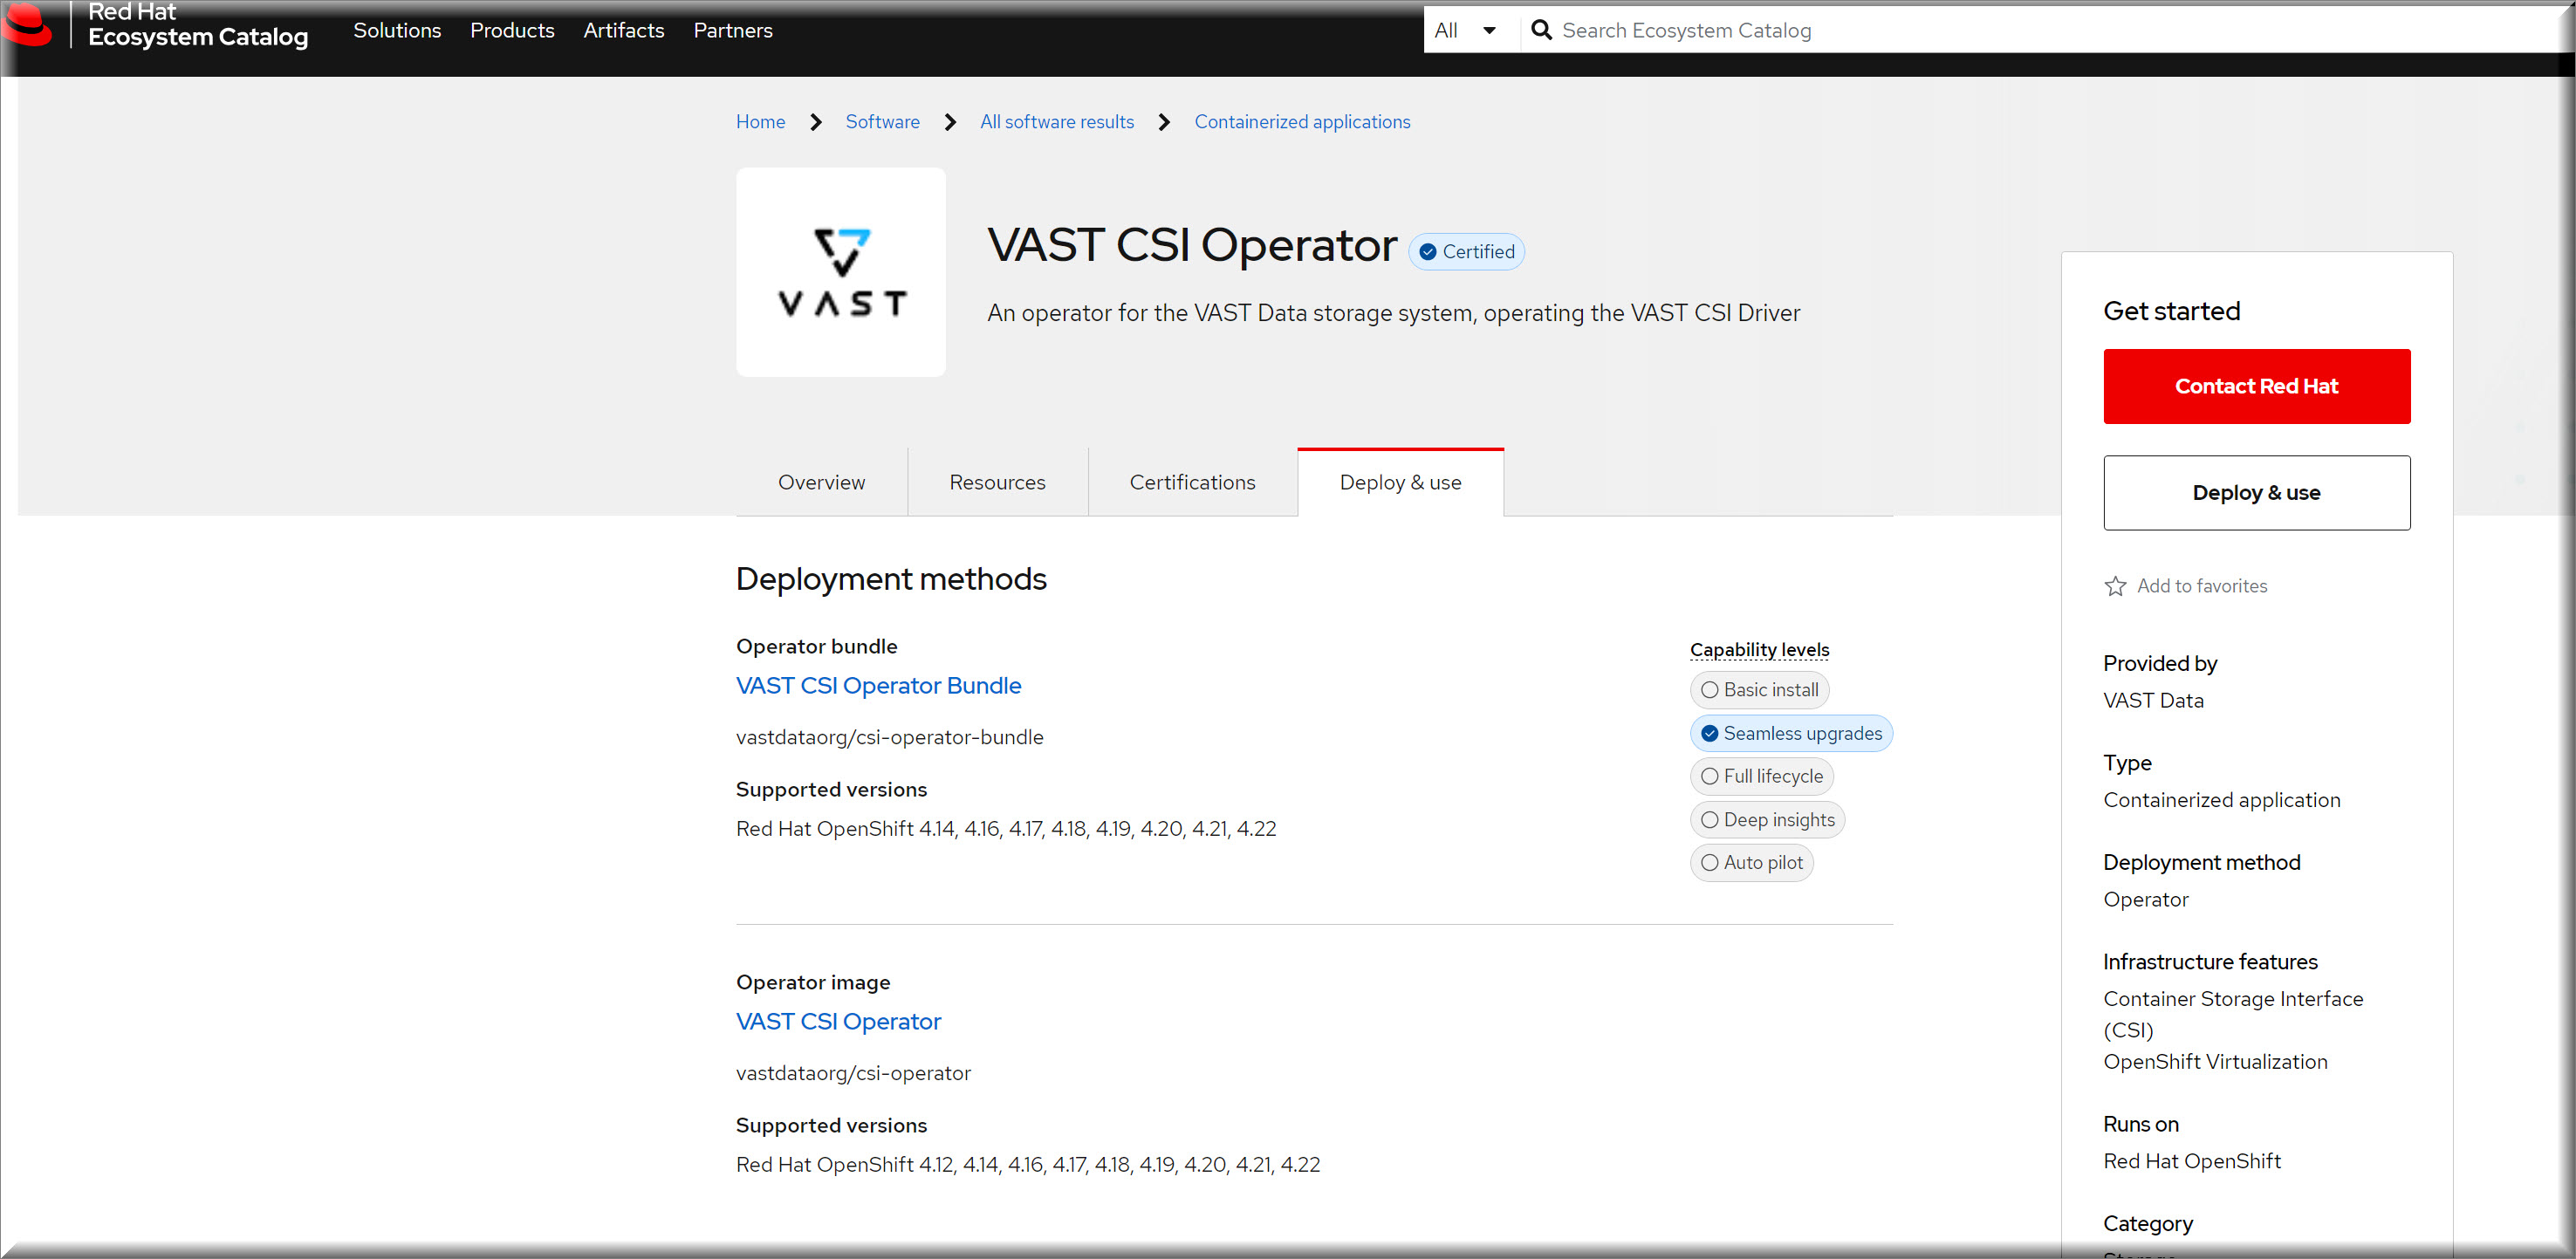Image resolution: width=2576 pixels, height=1259 pixels.
Task: Select the Full lifecycle capability level
Action: [1761, 777]
